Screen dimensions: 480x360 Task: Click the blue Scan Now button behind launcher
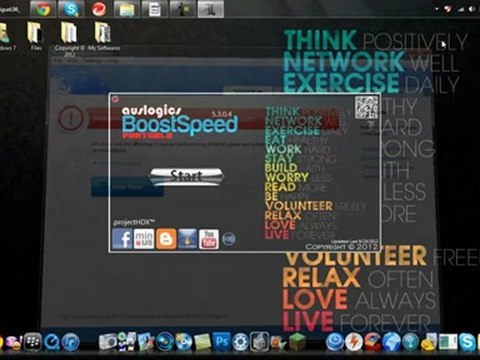point(127,187)
